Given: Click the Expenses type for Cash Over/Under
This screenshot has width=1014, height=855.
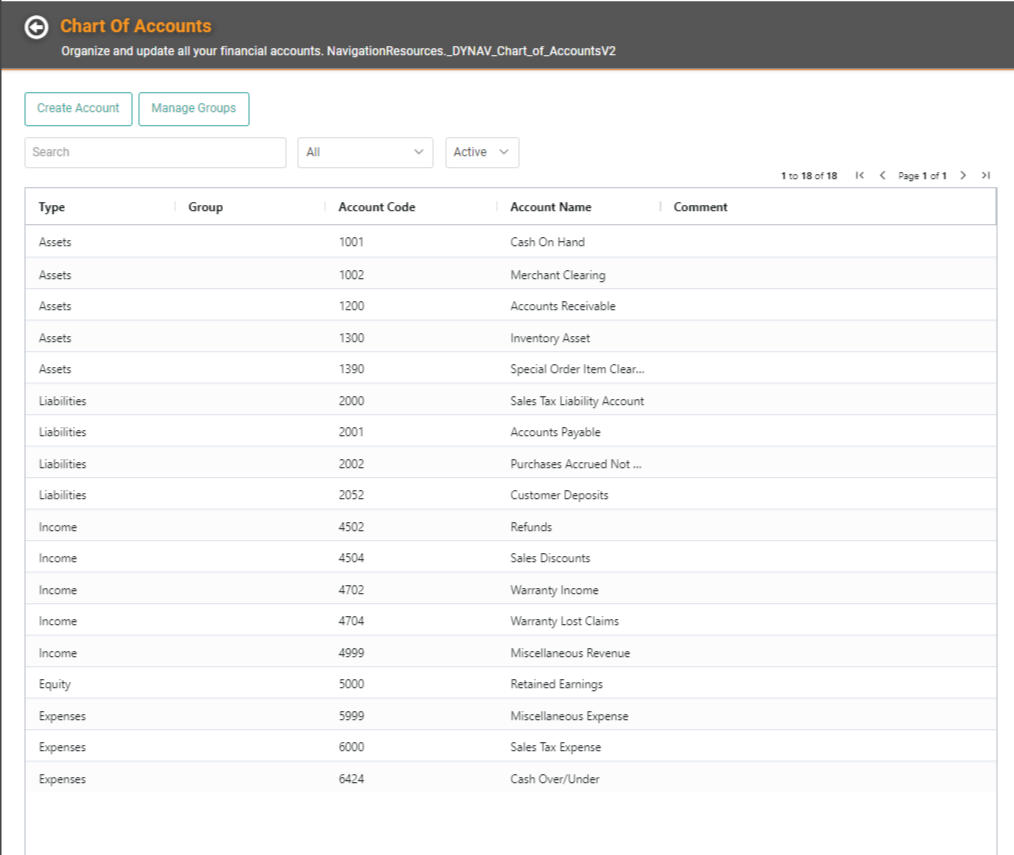Looking at the screenshot, I should (62, 779).
